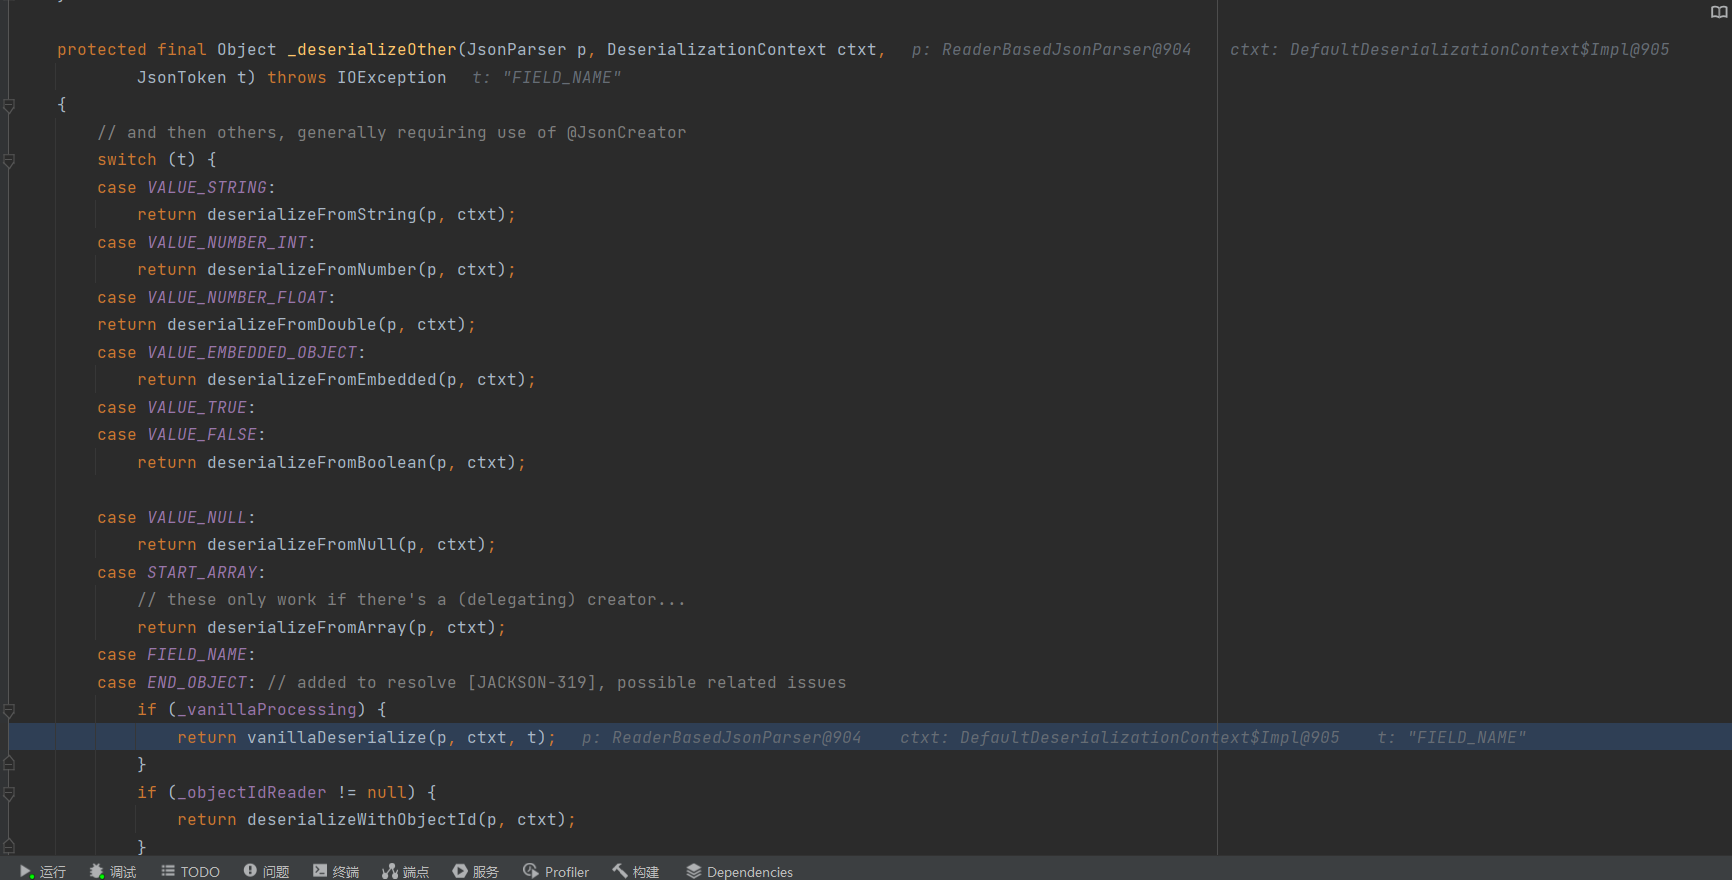The height and width of the screenshot is (880, 1732).
Task: Click the deserializeFromNull call
Action: 301,544
